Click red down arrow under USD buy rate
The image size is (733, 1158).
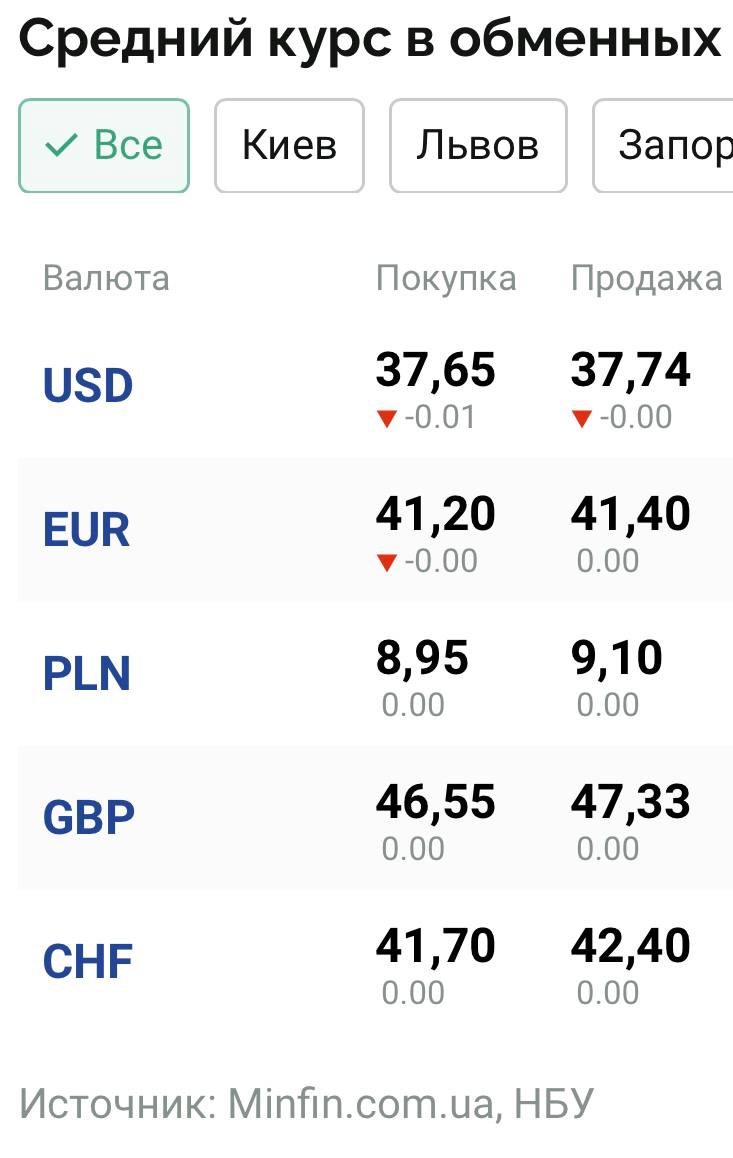tap(387, 418)
